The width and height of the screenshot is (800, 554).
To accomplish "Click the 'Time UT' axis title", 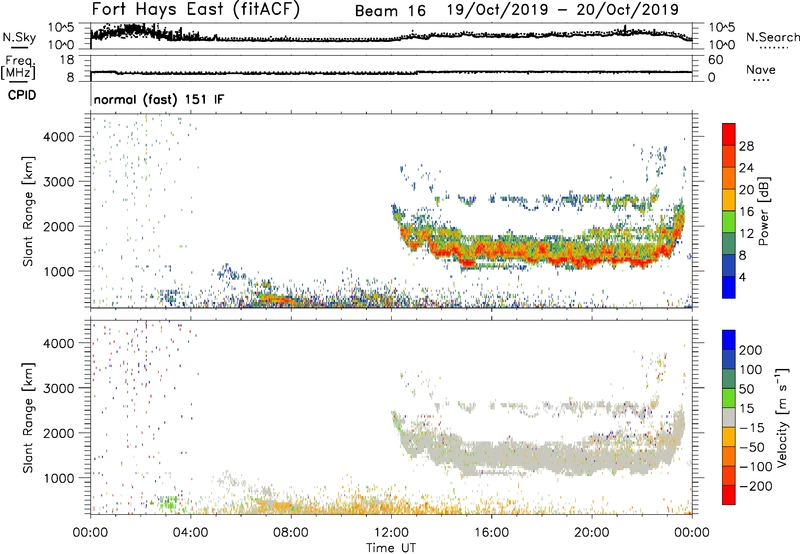I will (x=391, y=548).
